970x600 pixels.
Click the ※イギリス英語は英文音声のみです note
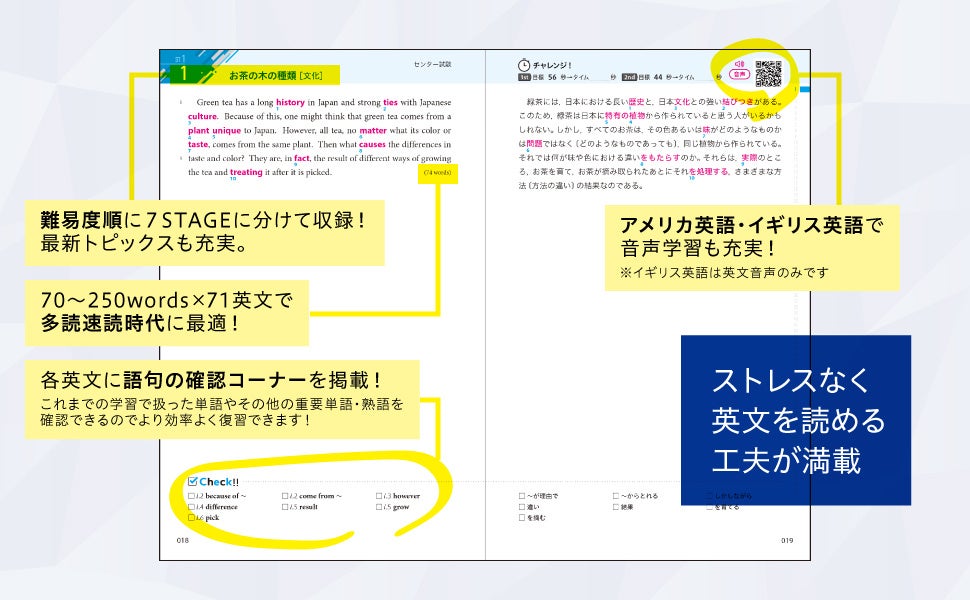point(724,273)
